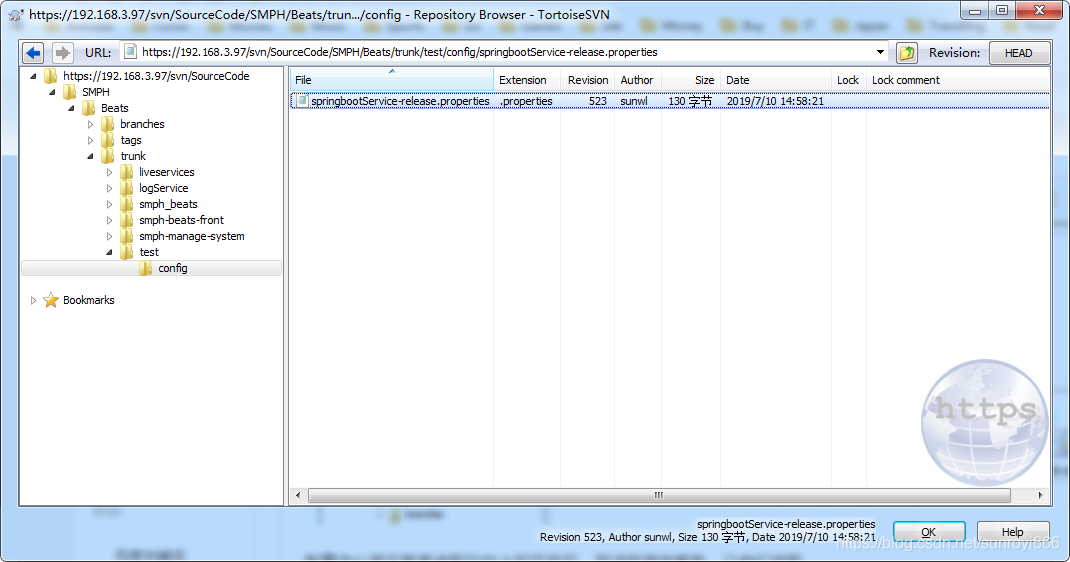
Task: Sort by the Size column header
Action: point(691,80)
